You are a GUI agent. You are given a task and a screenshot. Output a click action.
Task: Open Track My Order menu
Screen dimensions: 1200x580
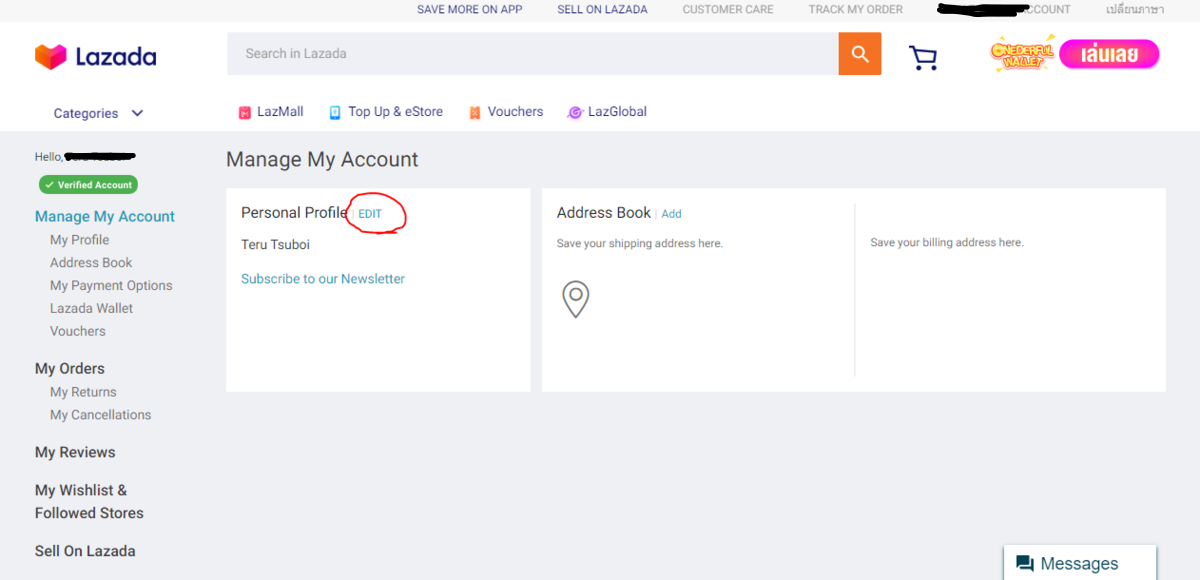click(856, 9)
